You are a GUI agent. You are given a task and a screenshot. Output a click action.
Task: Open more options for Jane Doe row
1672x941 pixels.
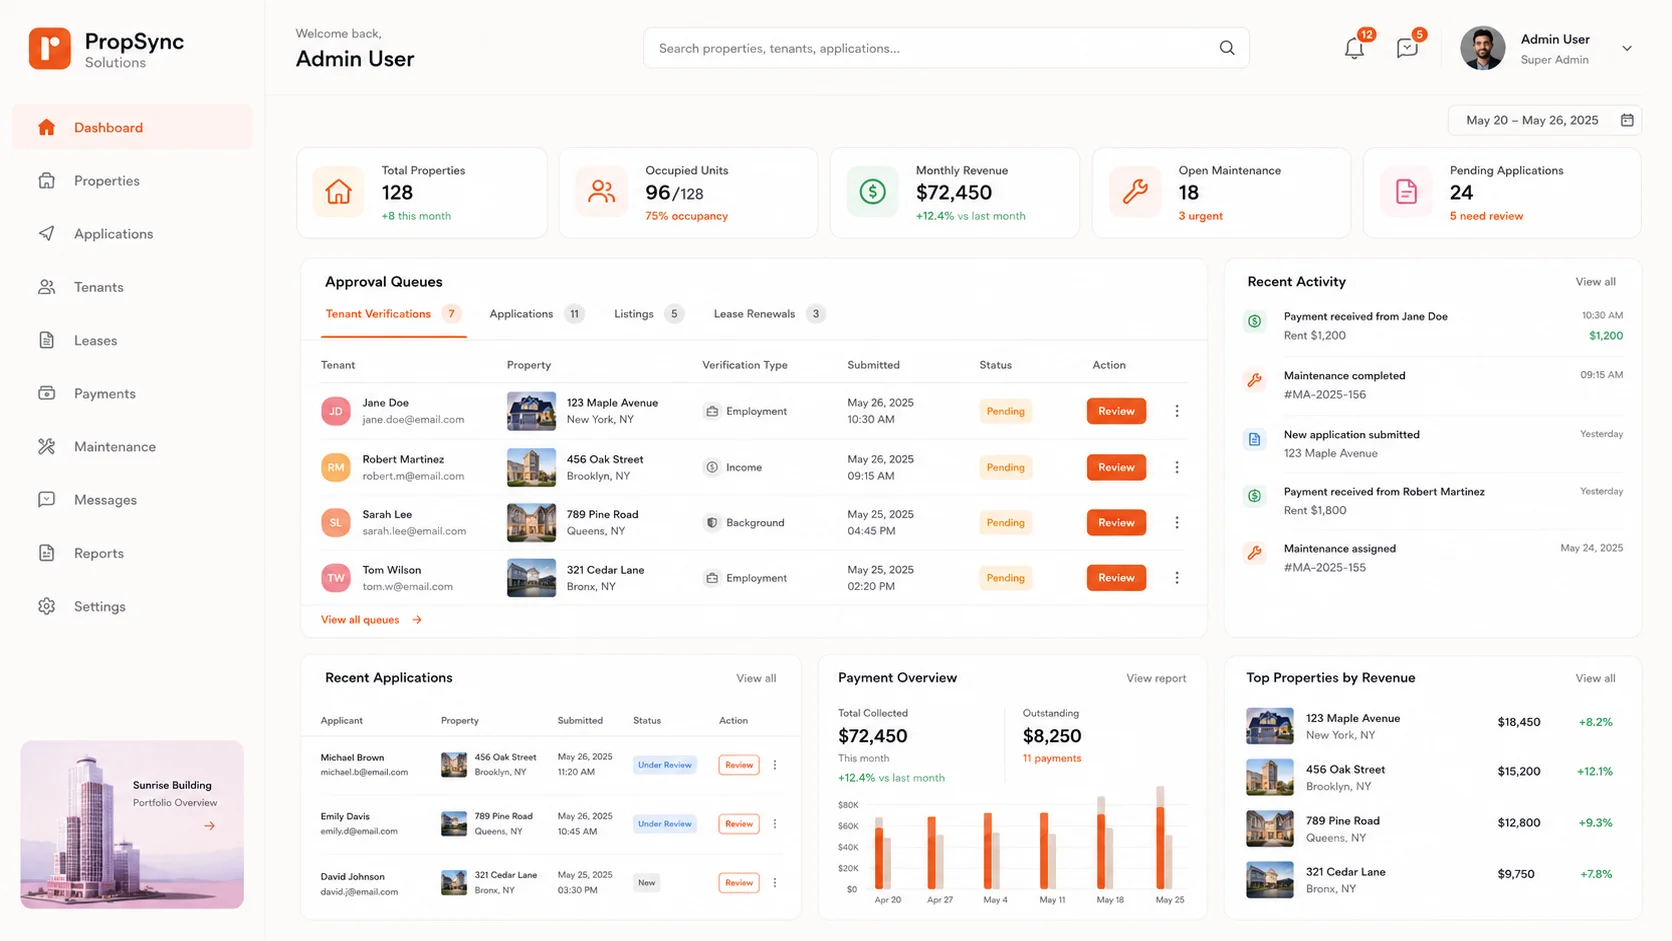click(1177, 411)
